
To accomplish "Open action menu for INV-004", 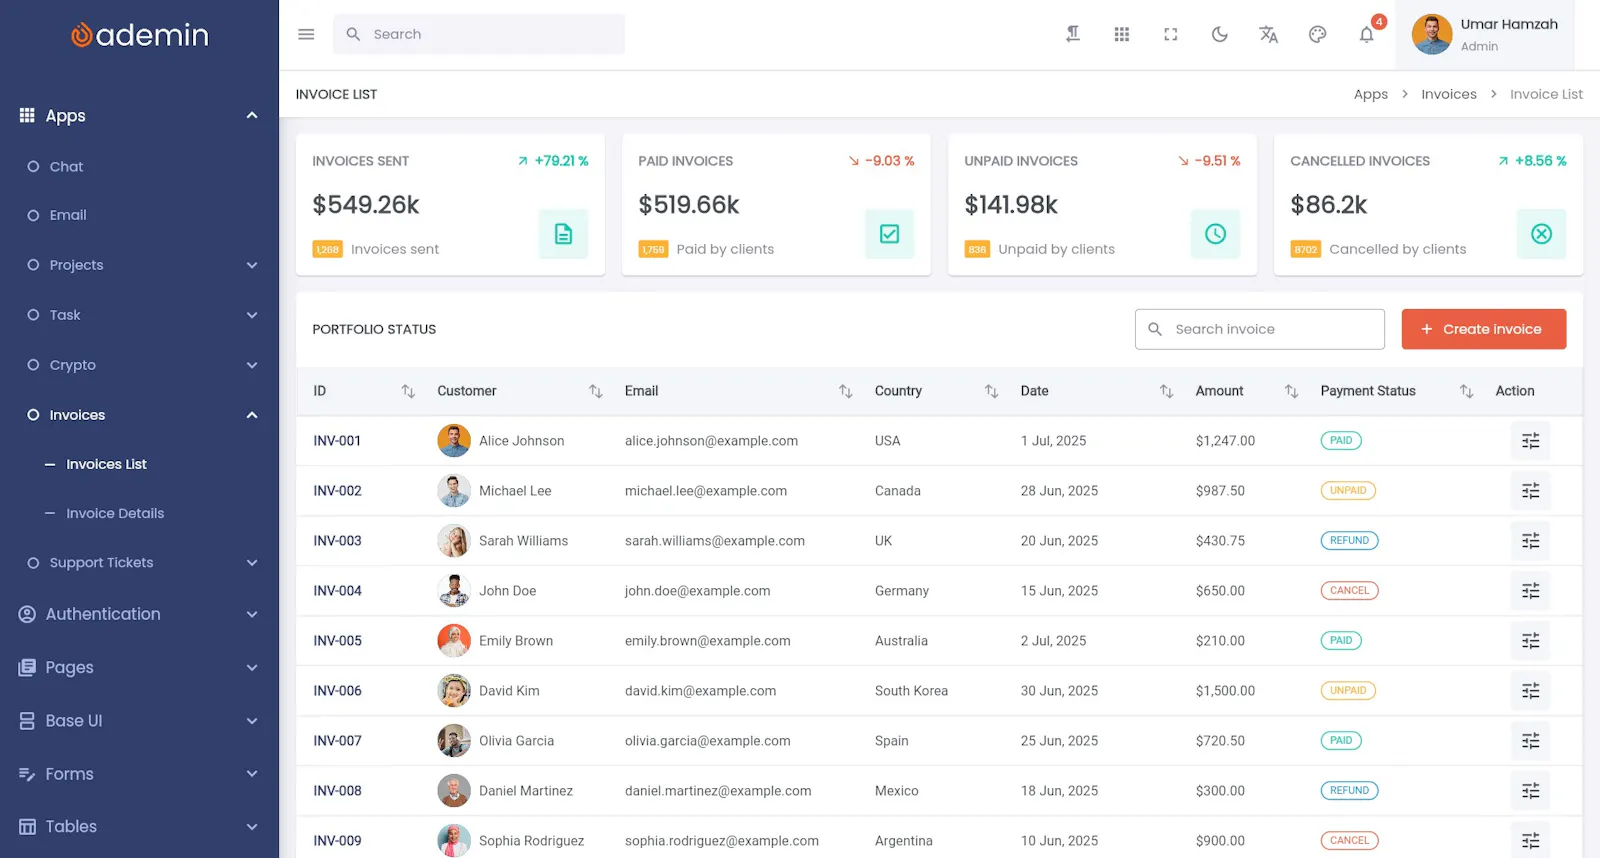I will 1530,591.
